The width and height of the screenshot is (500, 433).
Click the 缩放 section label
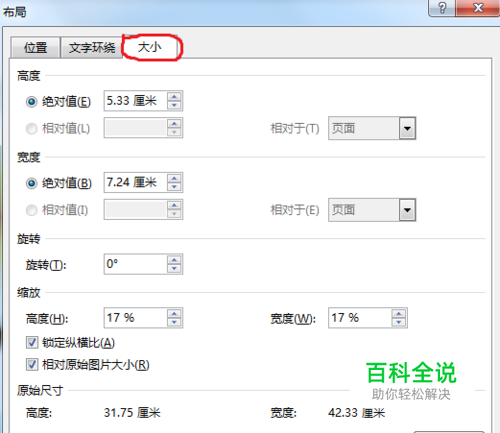click(x=29, y=293)
